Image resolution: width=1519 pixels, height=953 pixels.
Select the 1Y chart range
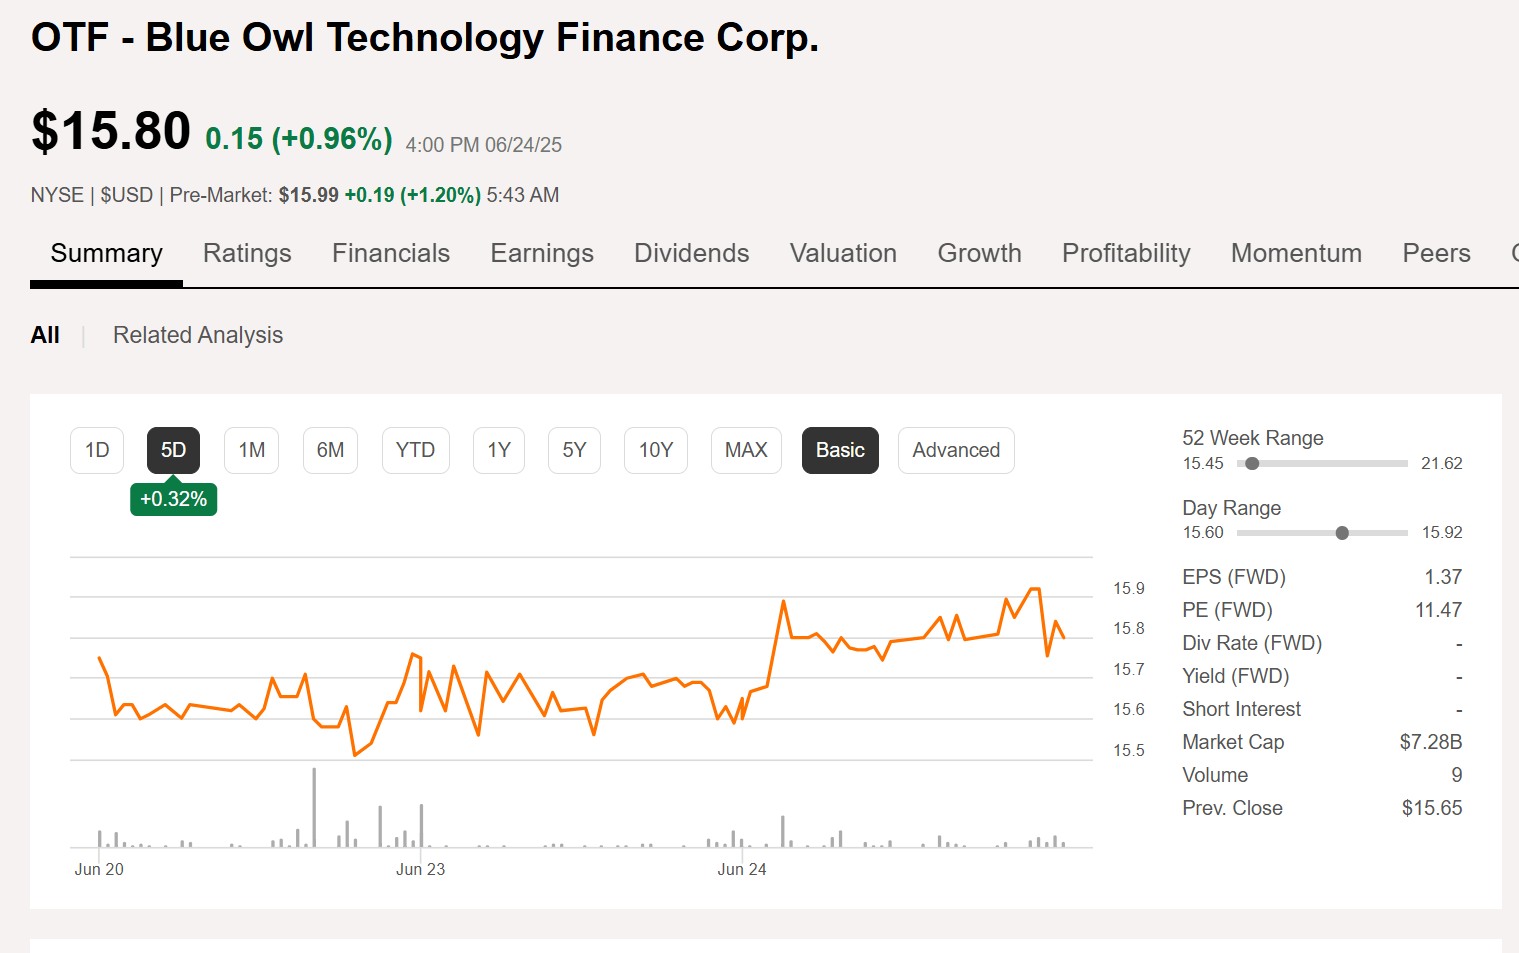pos(498,450)
